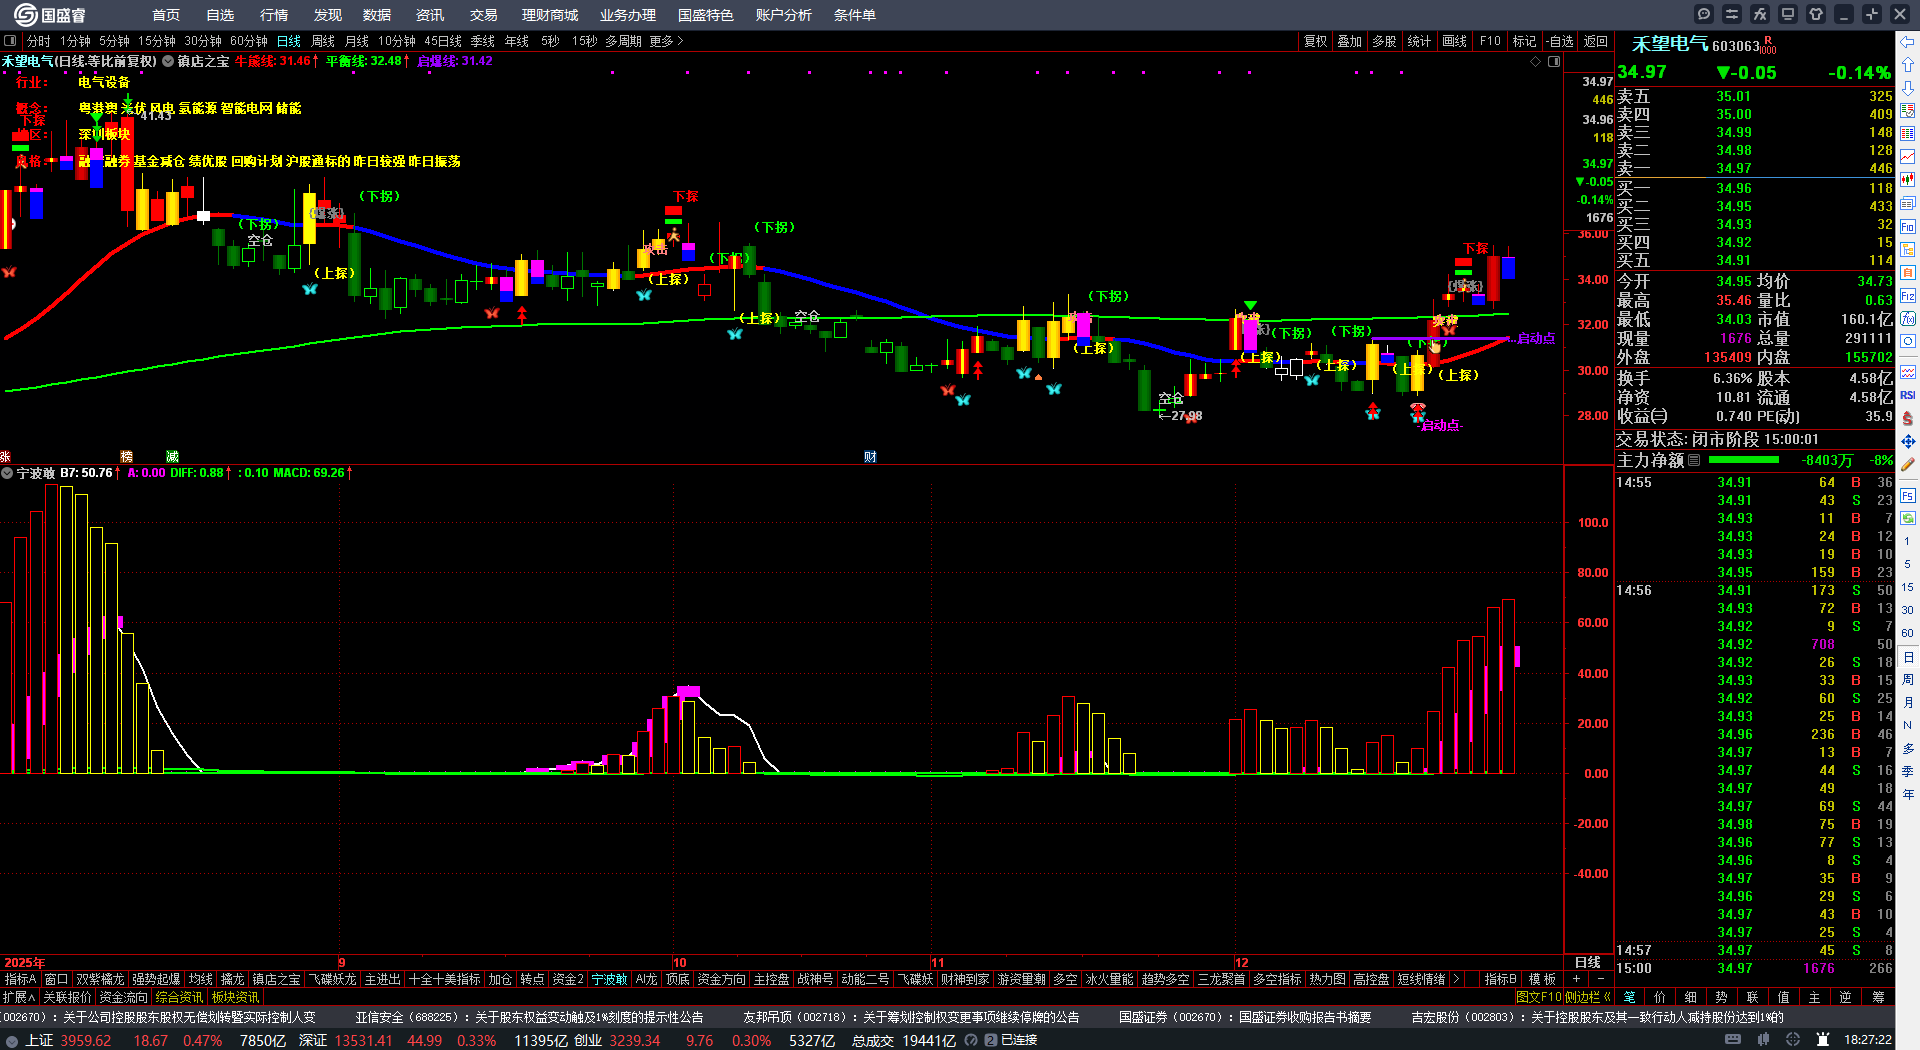The height and width of the screenshot is (1050, 1920).
Task: Click the plus button to add indicator pane
Action: [1577, 979]
